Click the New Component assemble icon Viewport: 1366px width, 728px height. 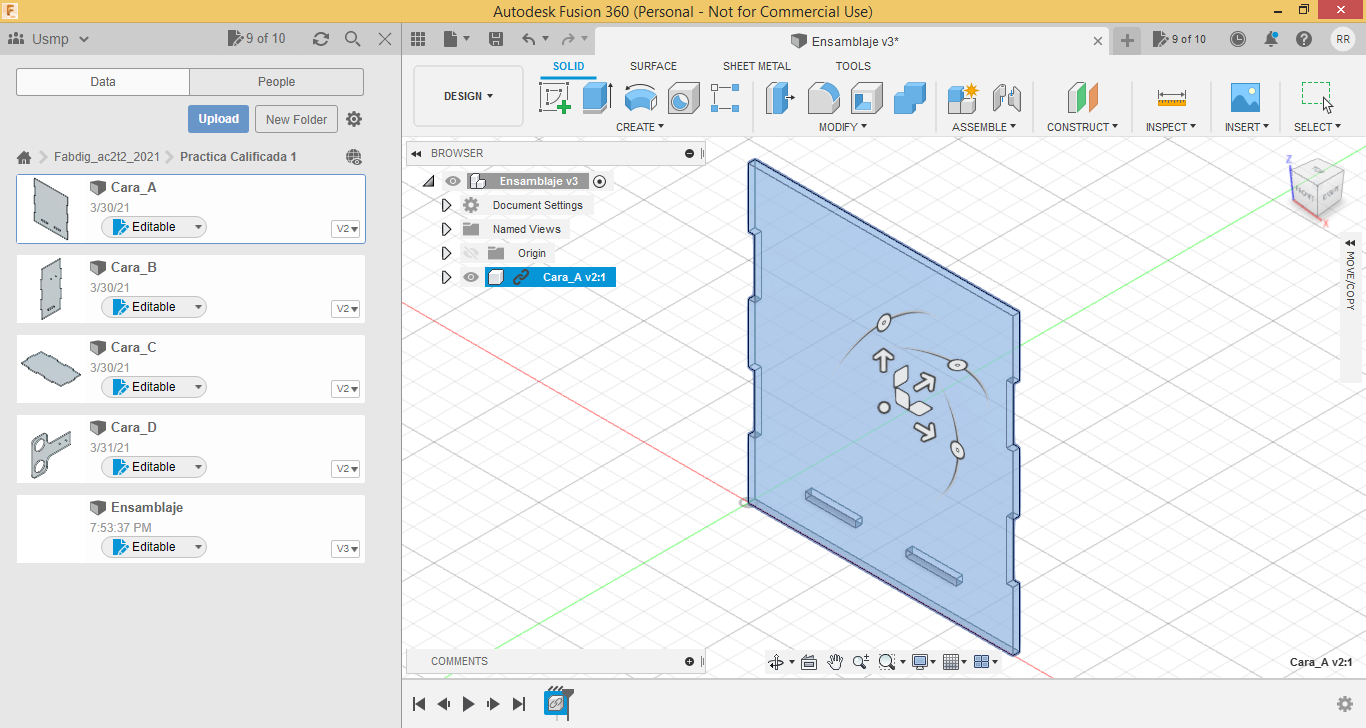[963, 98]
